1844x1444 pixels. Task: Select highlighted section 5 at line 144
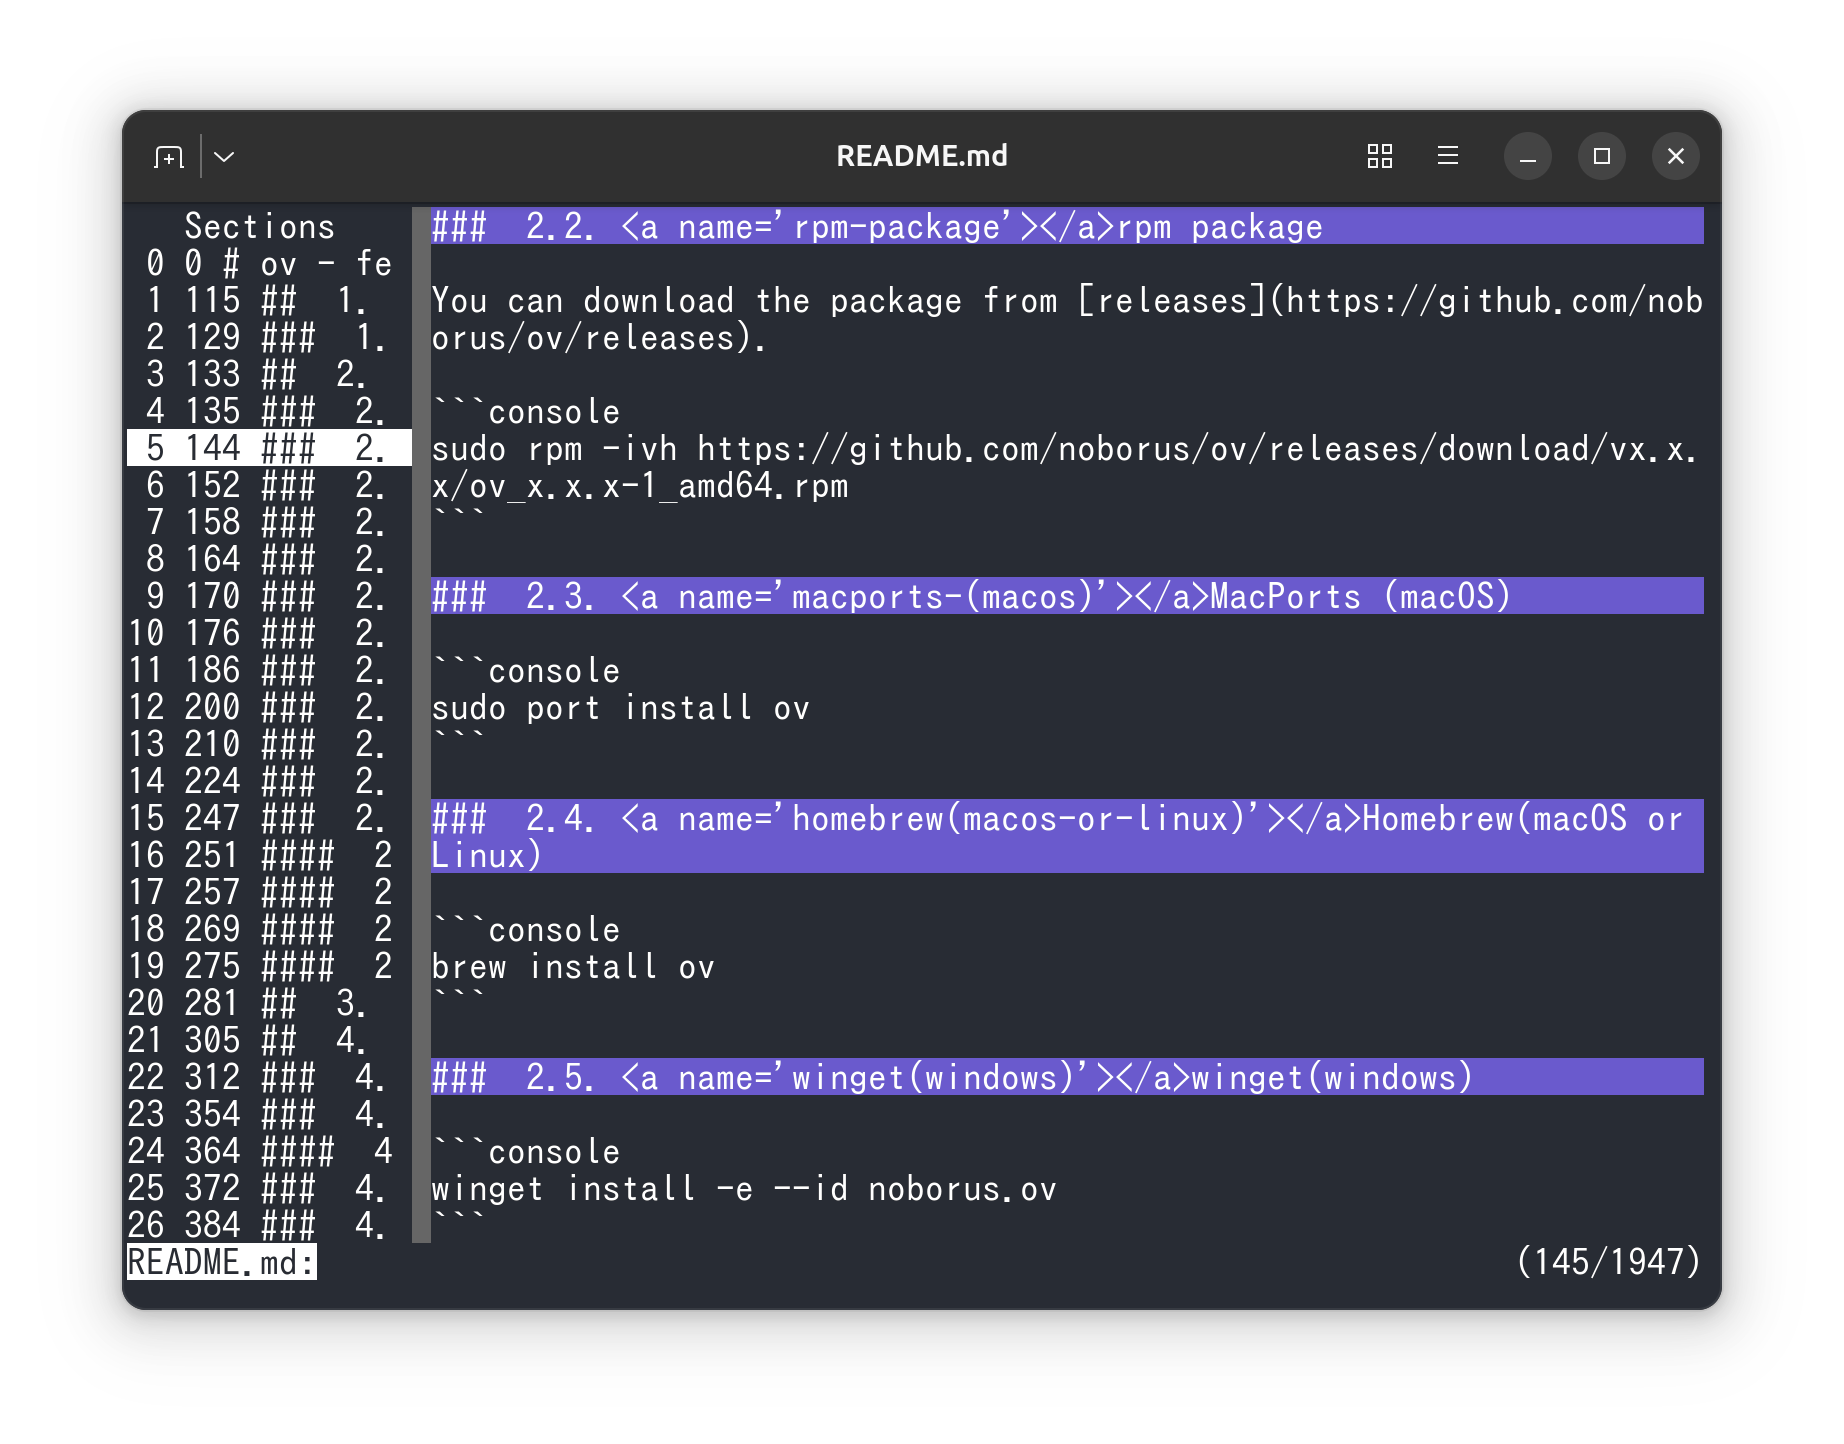[x=269, y=448]
